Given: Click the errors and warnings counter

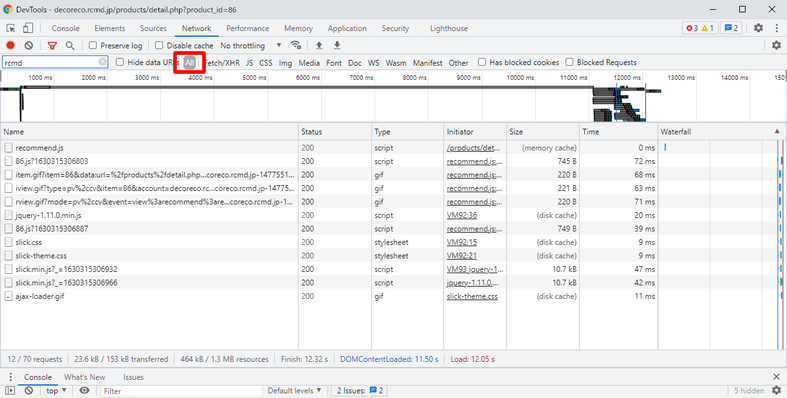Looking at the screenshot, I should (x=700, y=28).
